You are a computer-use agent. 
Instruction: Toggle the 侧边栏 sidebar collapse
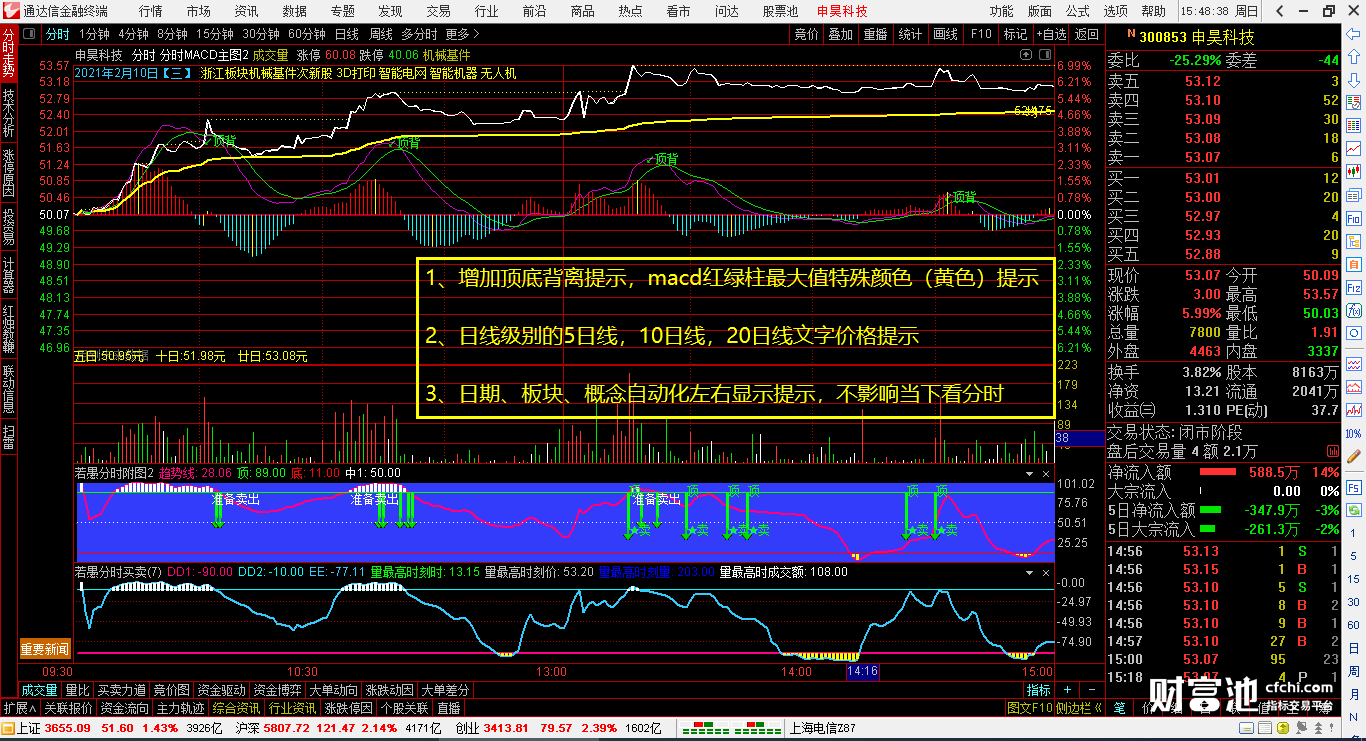point(1078,708)
